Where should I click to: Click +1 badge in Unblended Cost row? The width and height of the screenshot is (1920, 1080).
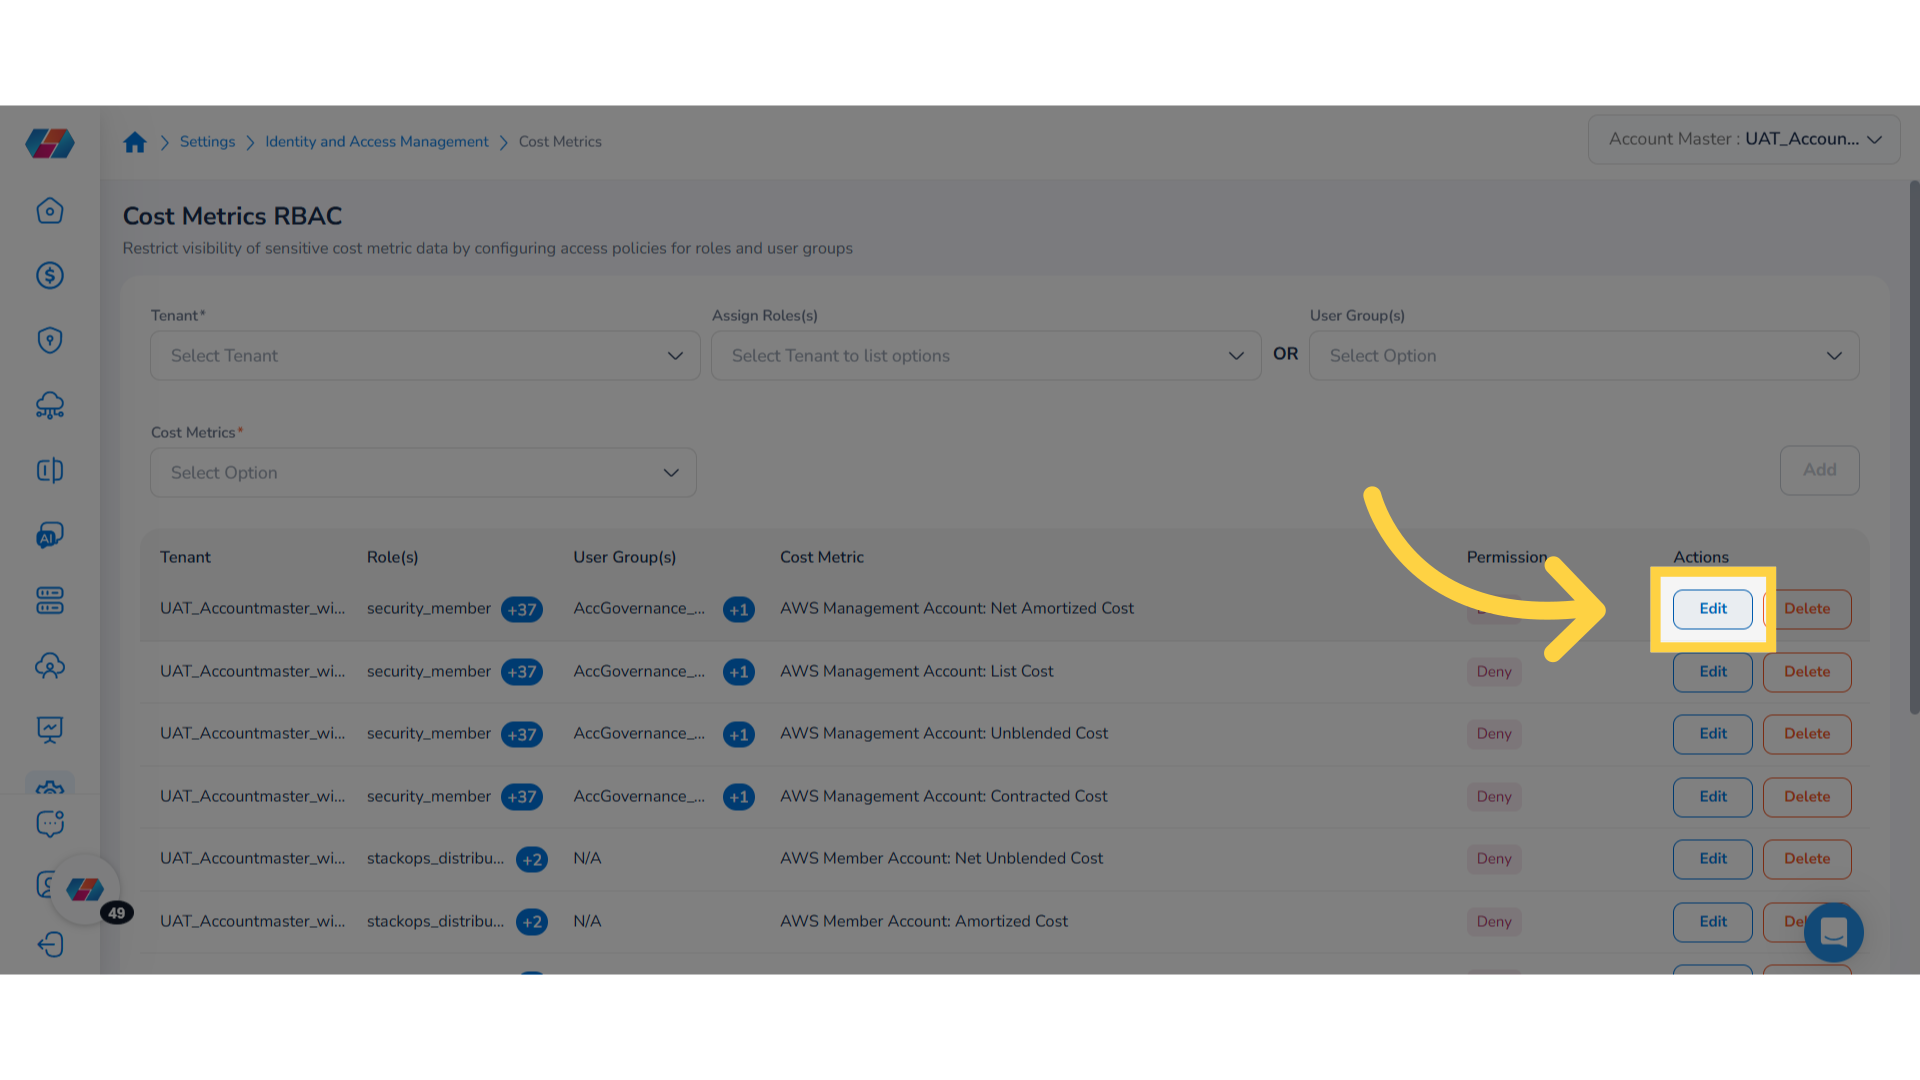739,735
